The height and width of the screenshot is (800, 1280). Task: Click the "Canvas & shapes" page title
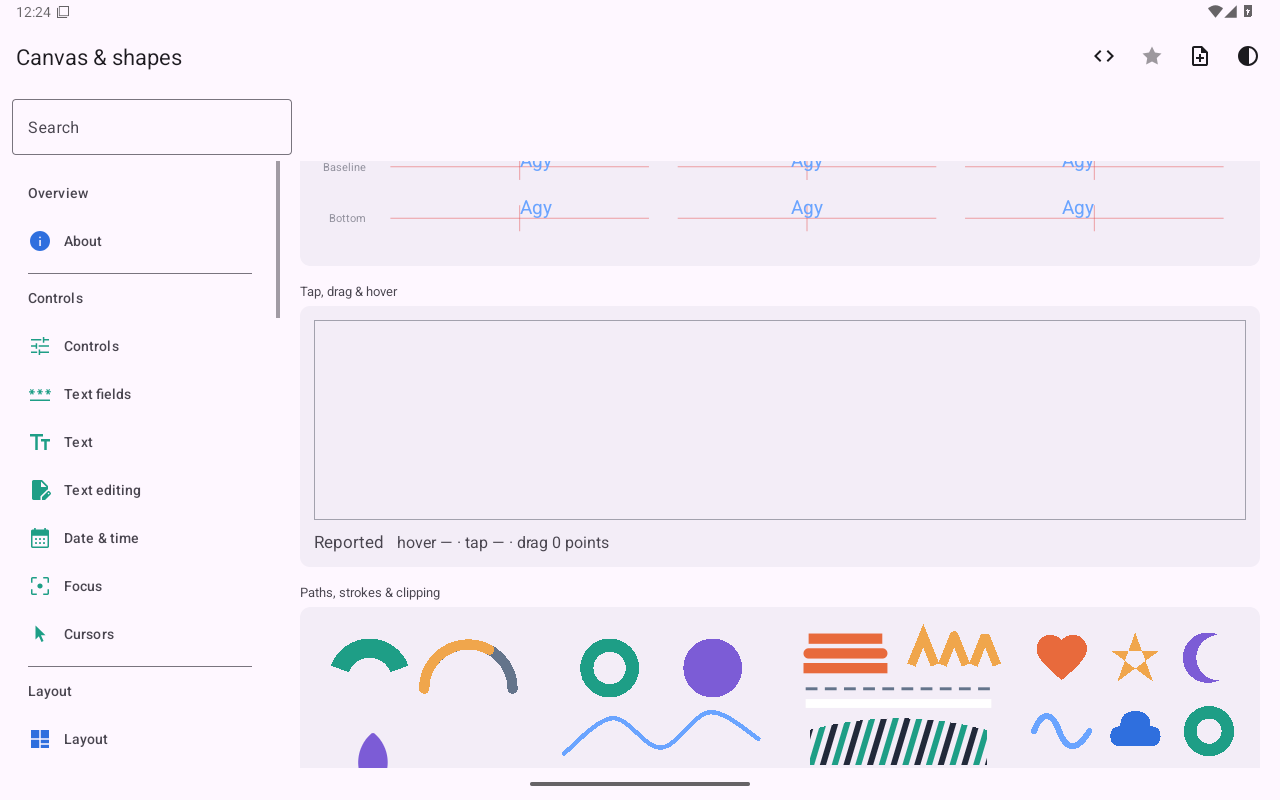click(x=99, y=57)
